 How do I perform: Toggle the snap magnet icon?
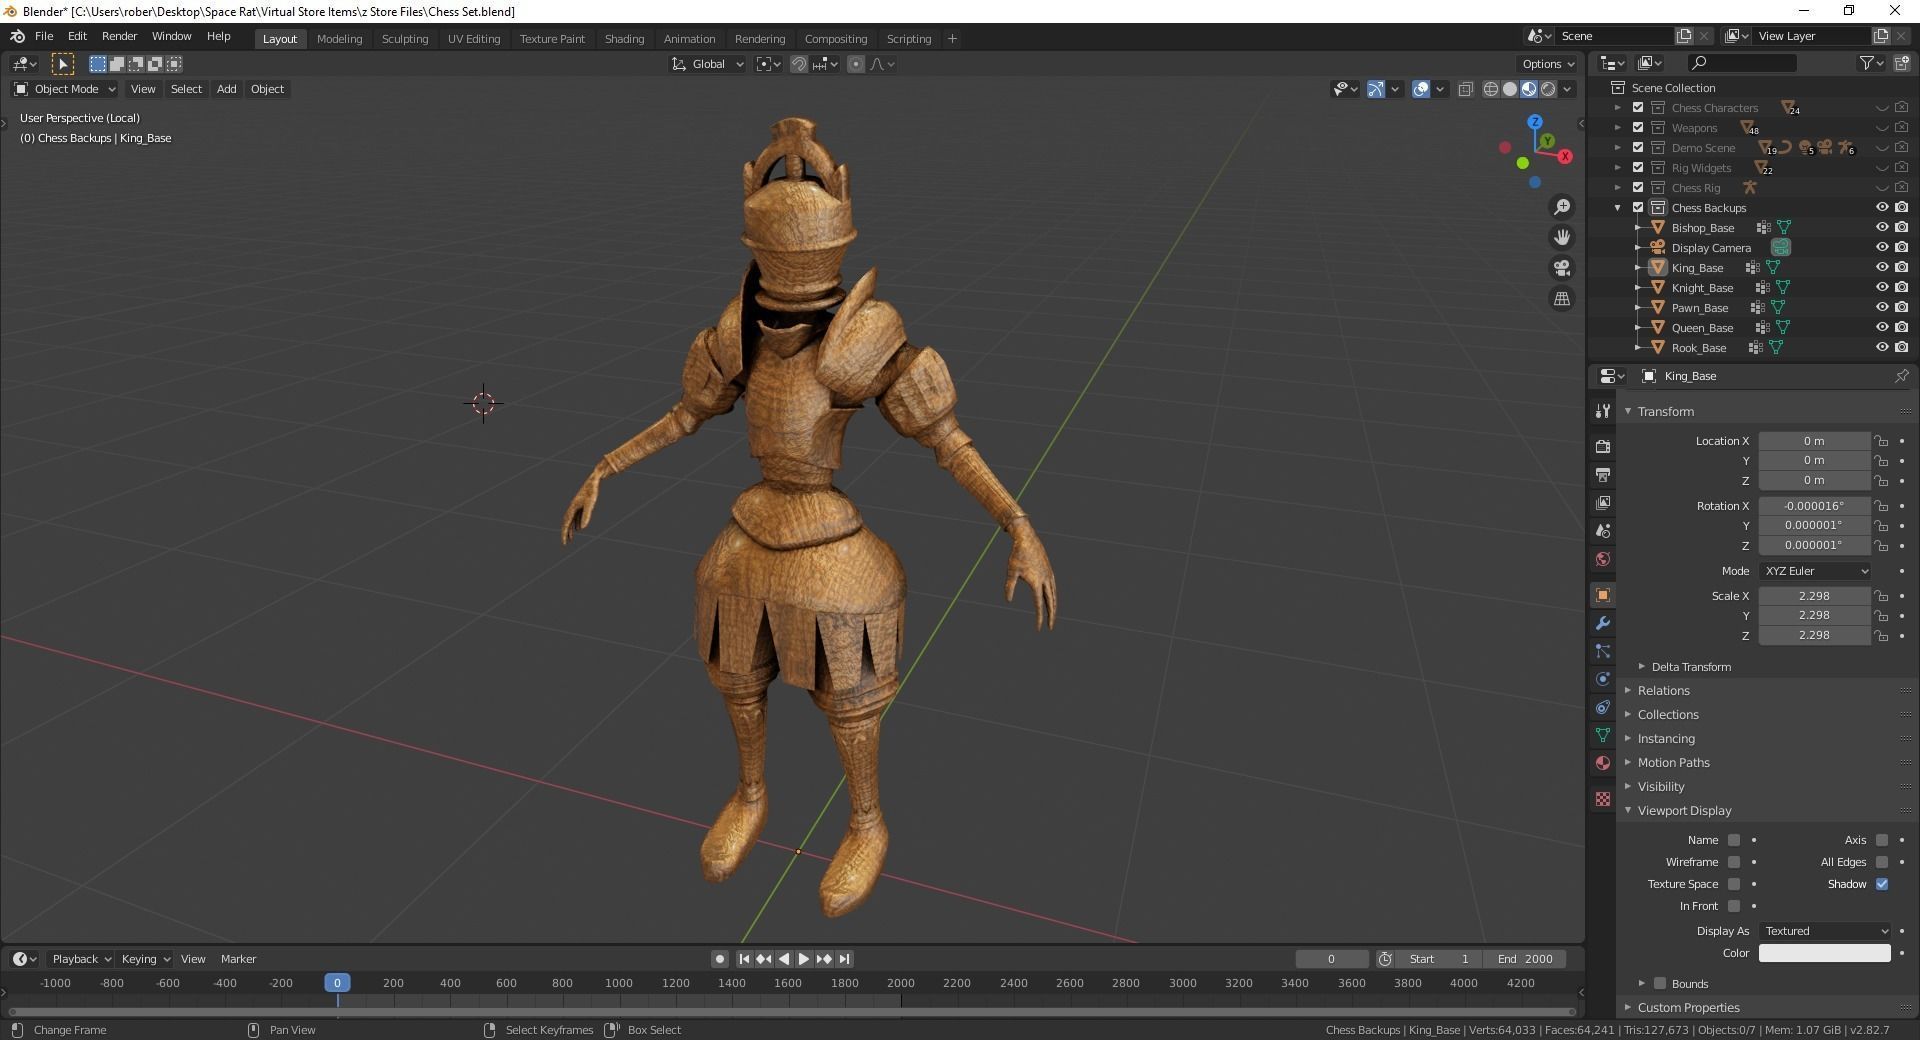[799, 64]
